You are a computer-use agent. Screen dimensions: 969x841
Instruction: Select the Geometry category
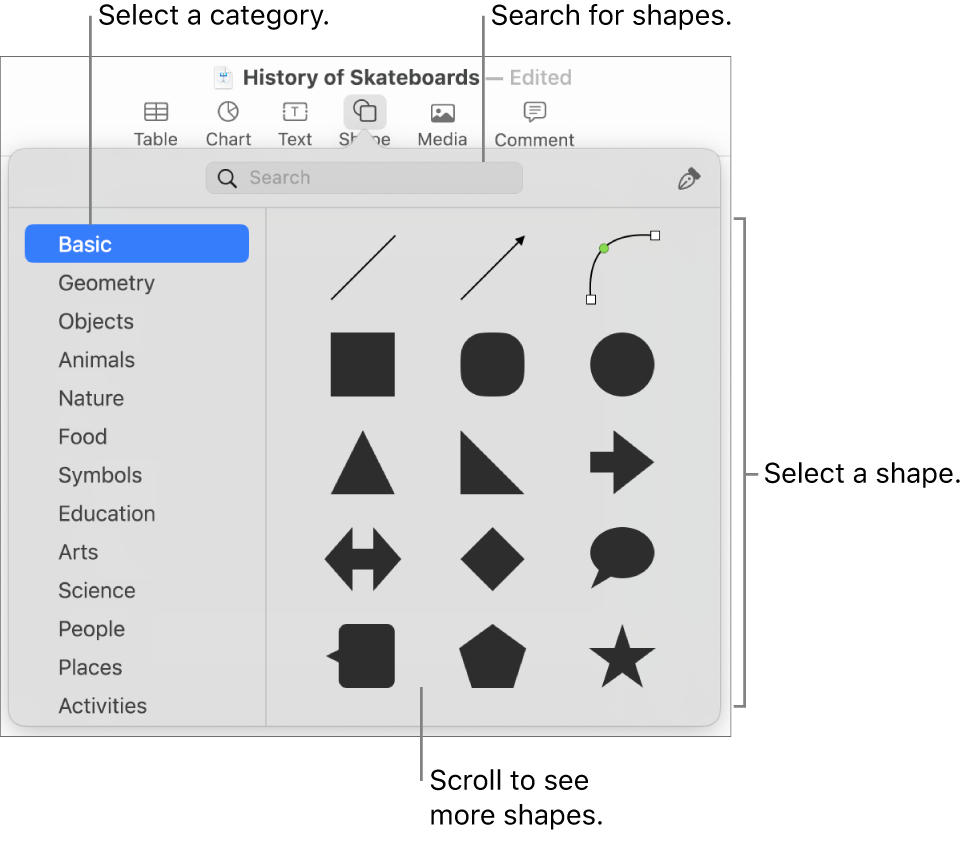coord(107,283)
